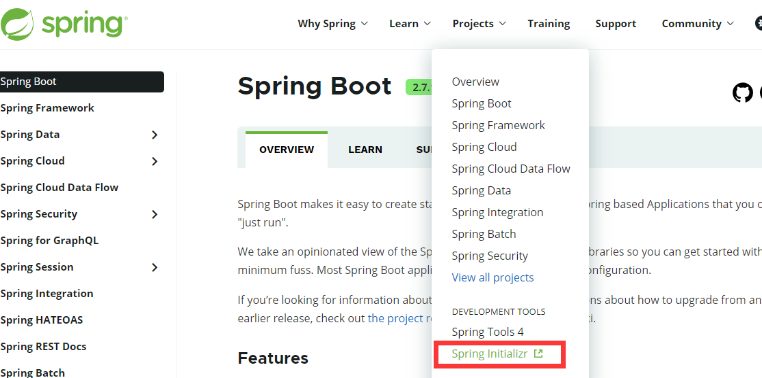Choose Spring Batch in Projects menu
This screenshot has height=378, width=762.
[x=484, y=234]
